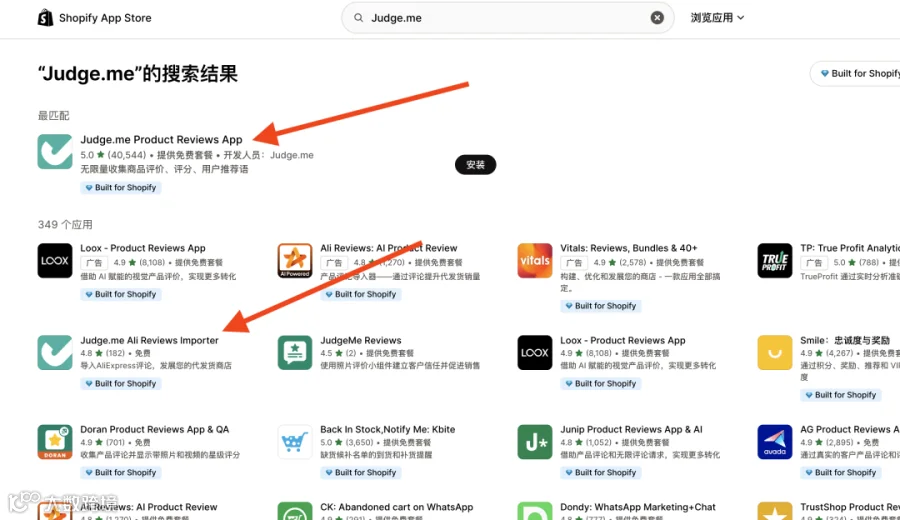
Task: Click the 广告 ad label on Vitals listing
Action: [x=573, y=262]
